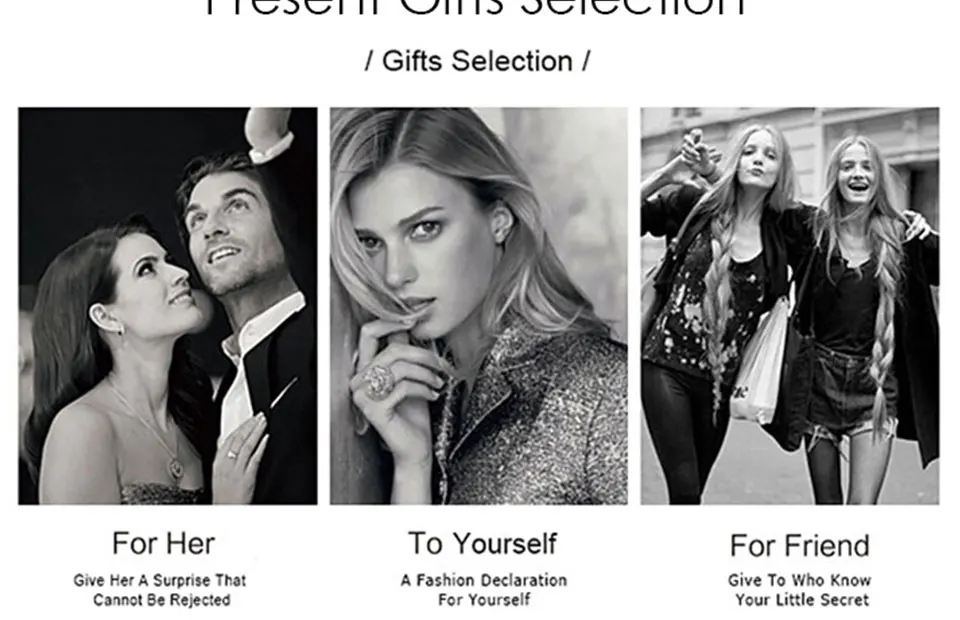This screenshot has width=960, height=620.
Task: Click the man's raised white shirt cuff
Action: (x=272, y=148)
